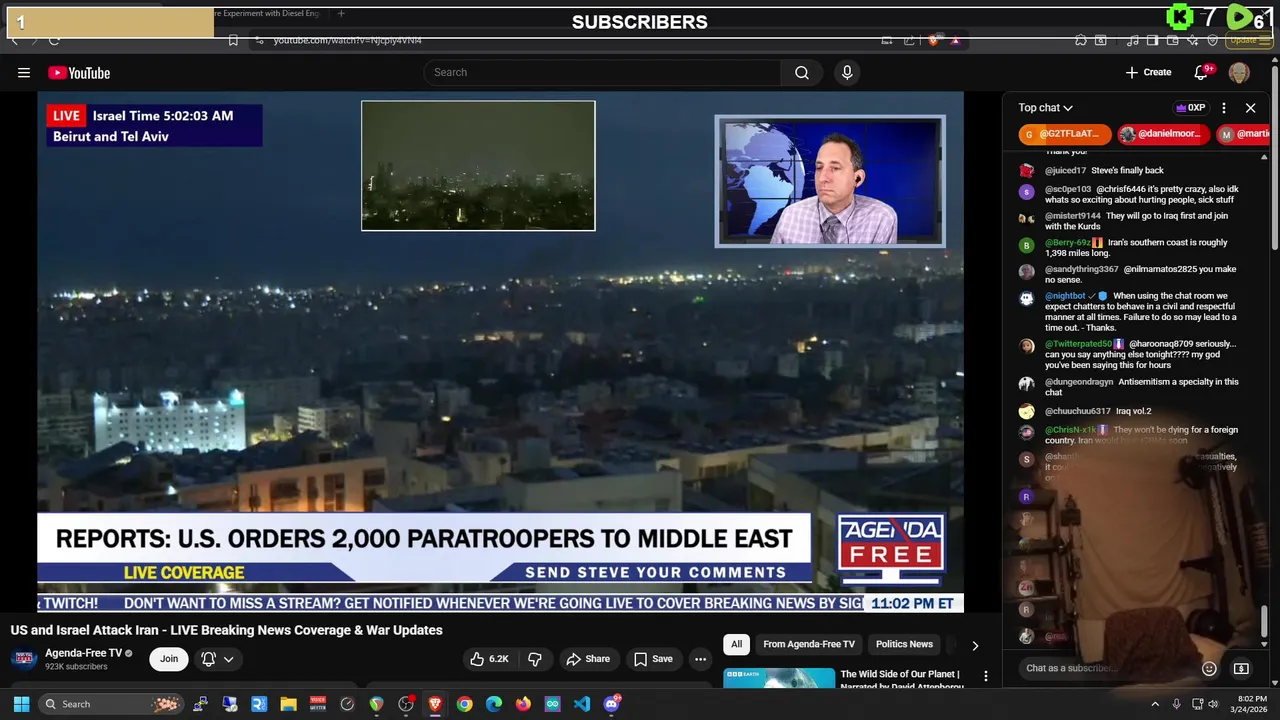Join the Agenda-Free TV channel membership
Image resolution: width=1280 pixels, height=720 pixels.
(x=169, y=659)
